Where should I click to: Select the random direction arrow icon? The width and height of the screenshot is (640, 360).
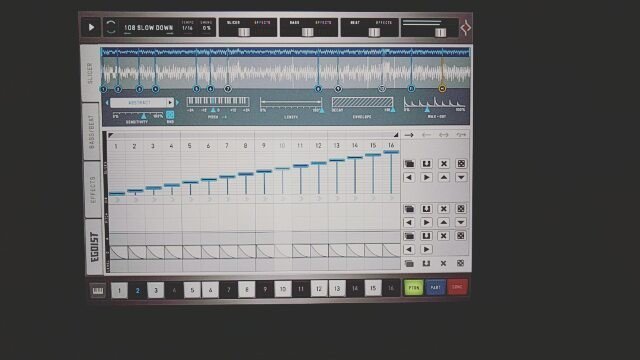461,135
